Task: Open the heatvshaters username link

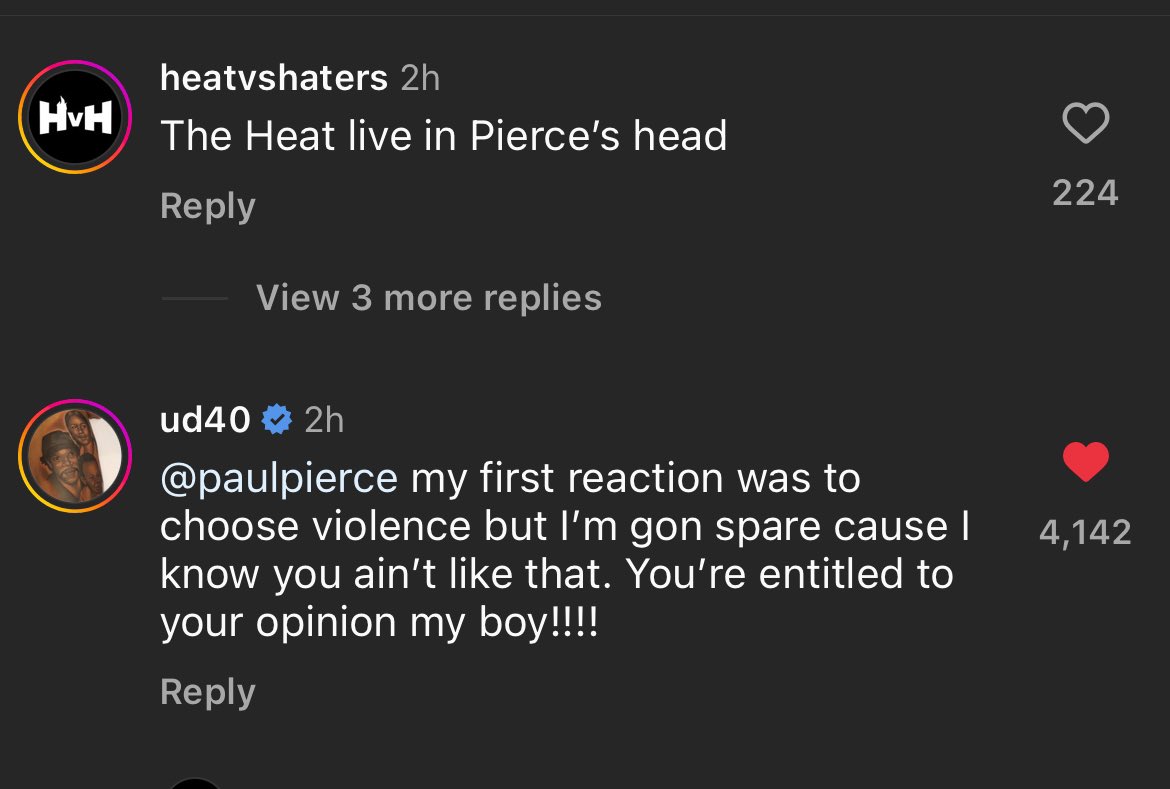Action: click(273, 77)
